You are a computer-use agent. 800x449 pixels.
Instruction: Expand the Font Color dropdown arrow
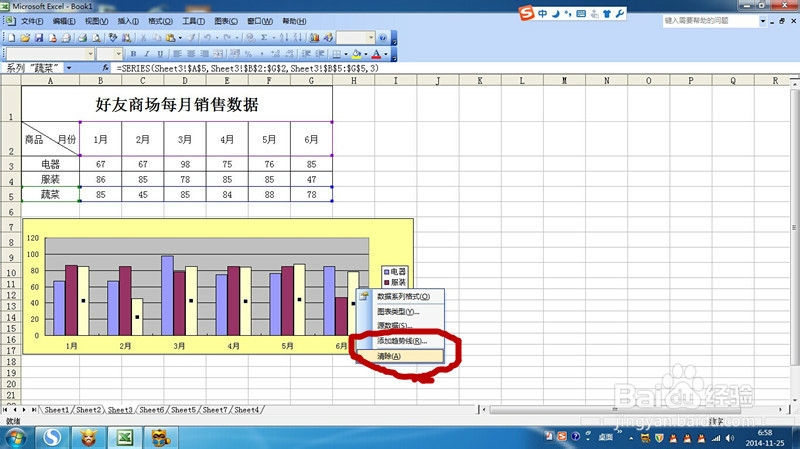(x=386, y=54)
